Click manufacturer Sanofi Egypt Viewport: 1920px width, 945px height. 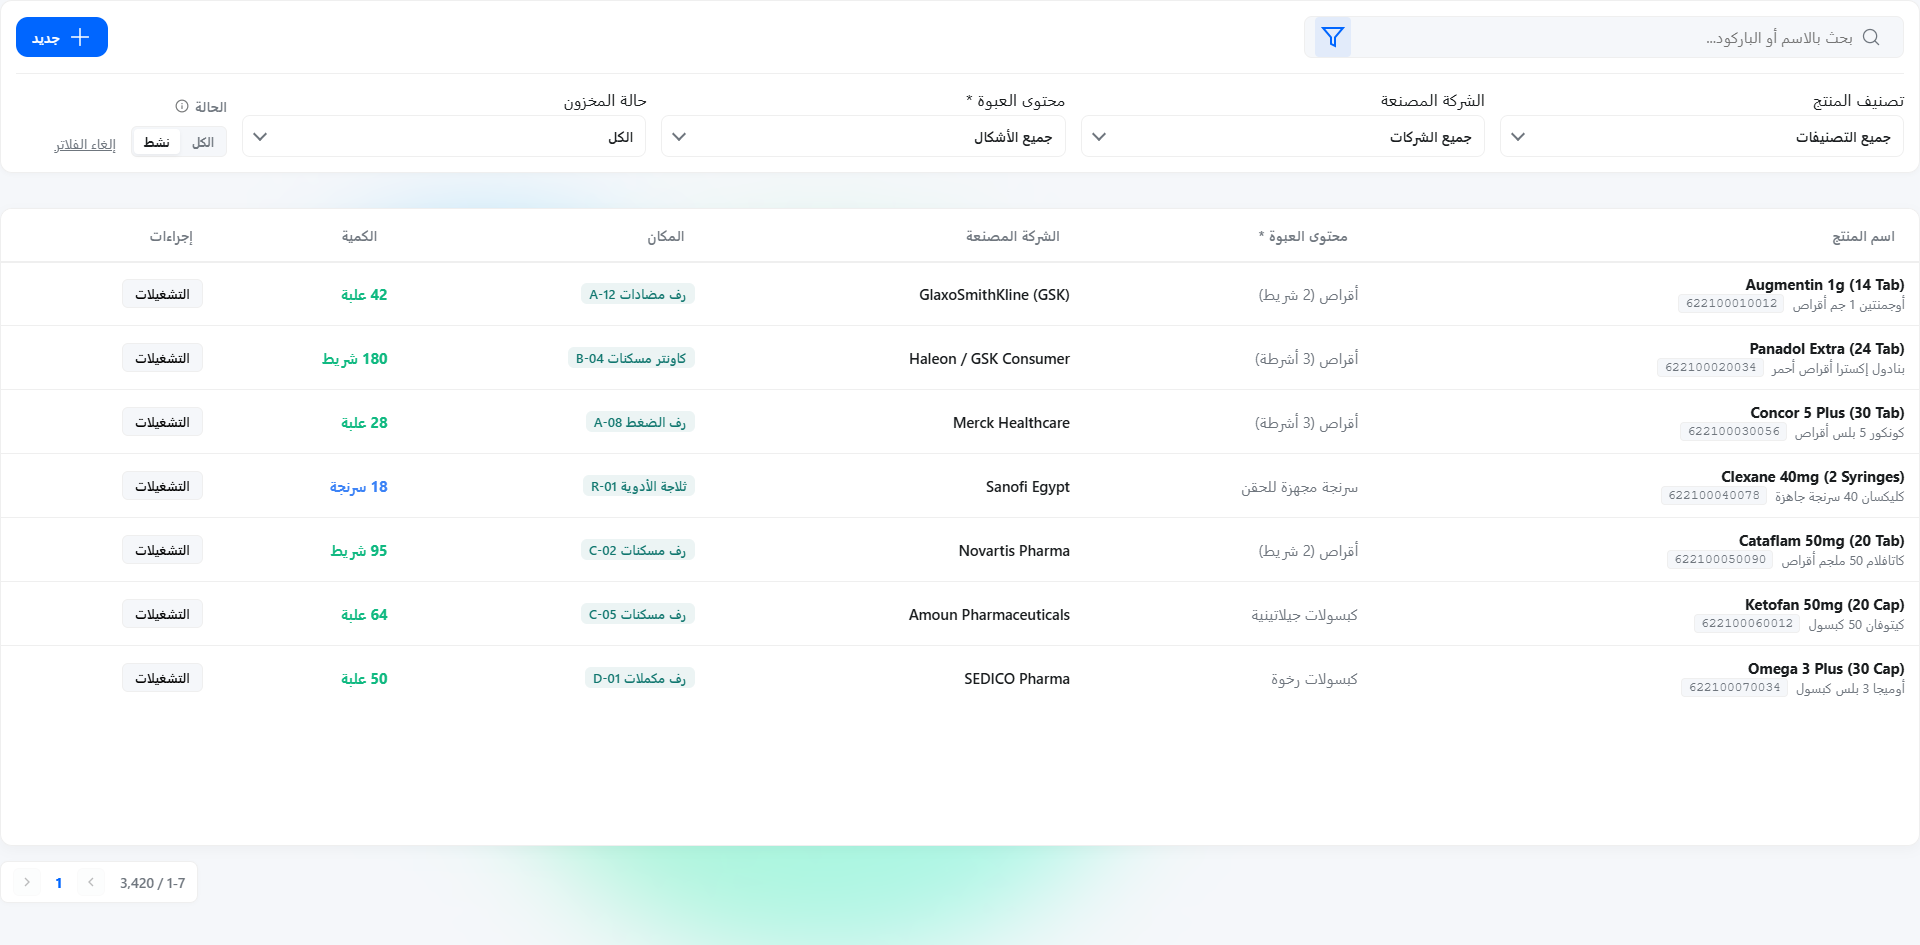(1027, 486)
